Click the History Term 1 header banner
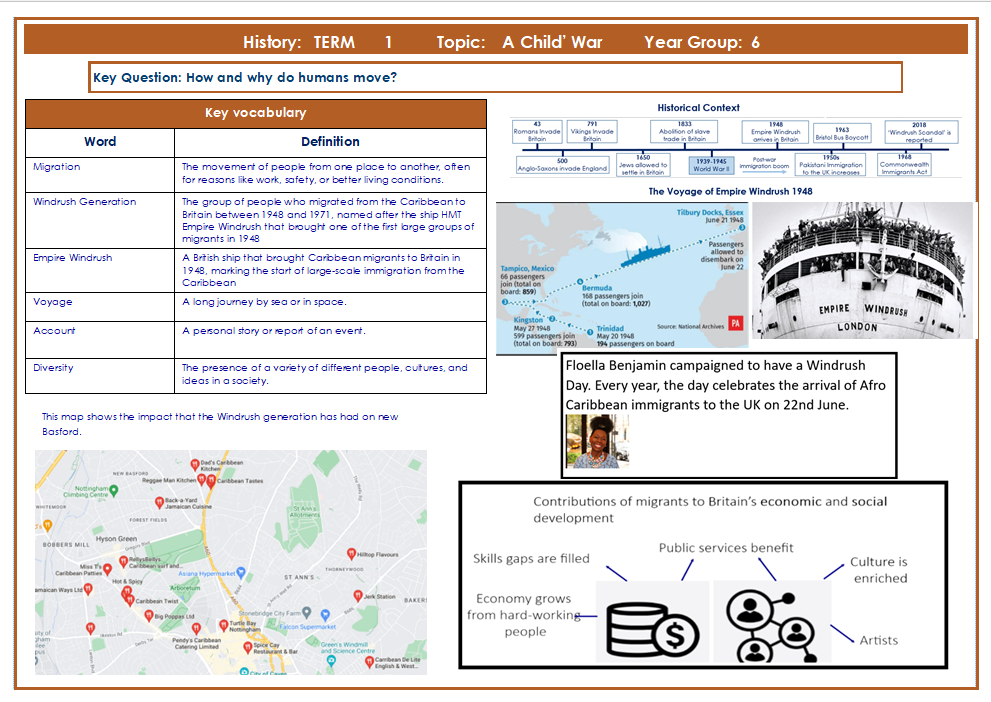Screen dimensions: 991x702 tap(496, 41)
